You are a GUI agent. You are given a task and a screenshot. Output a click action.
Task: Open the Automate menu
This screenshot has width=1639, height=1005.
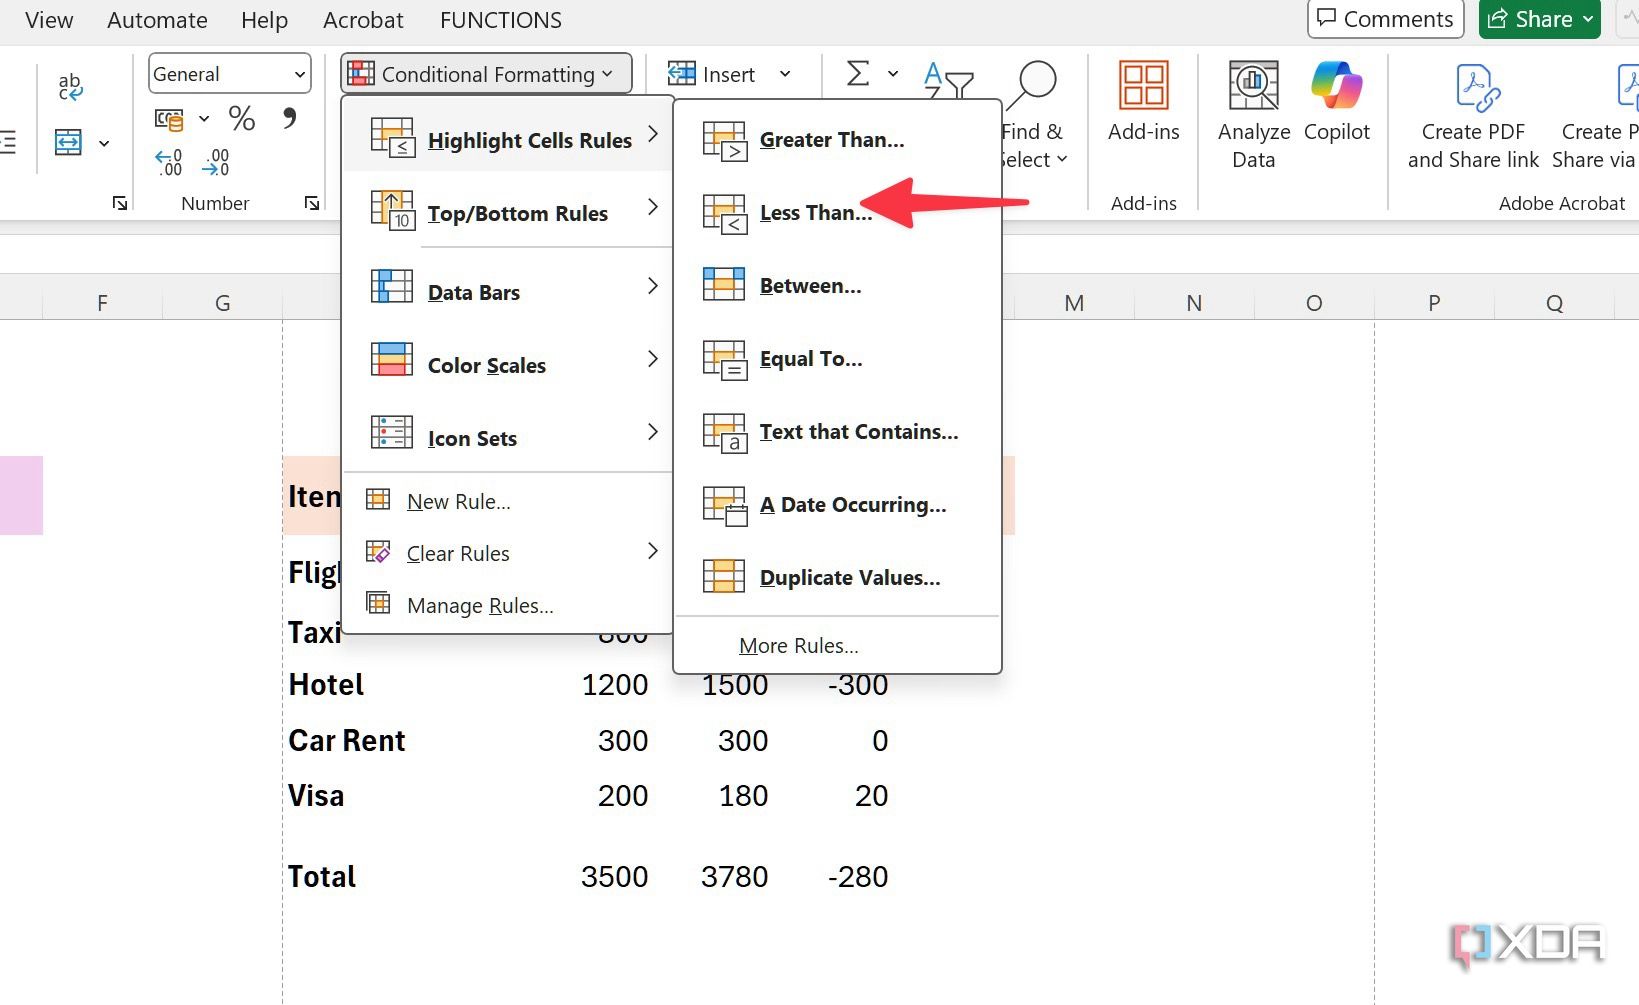[x=156, y=19]
